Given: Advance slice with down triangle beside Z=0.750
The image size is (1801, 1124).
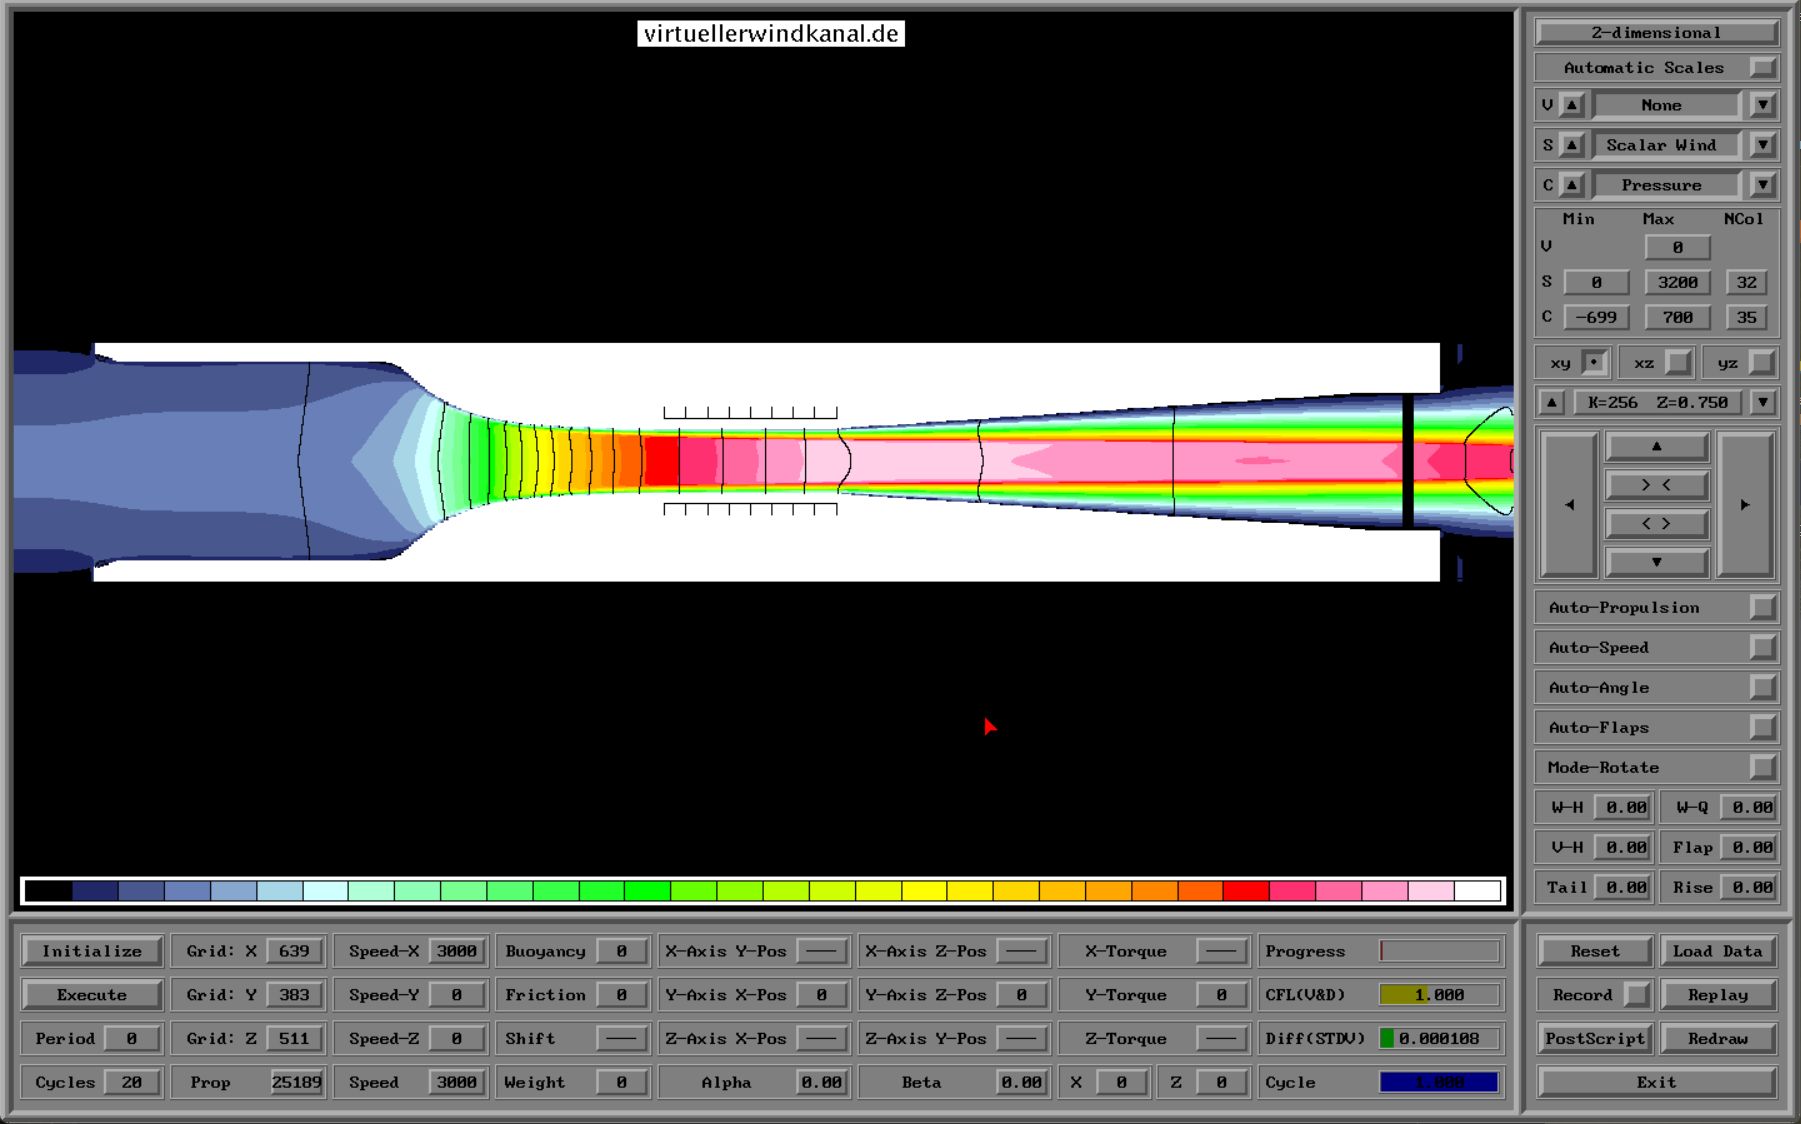Looking at the screenshot, I should [1762, 402].
